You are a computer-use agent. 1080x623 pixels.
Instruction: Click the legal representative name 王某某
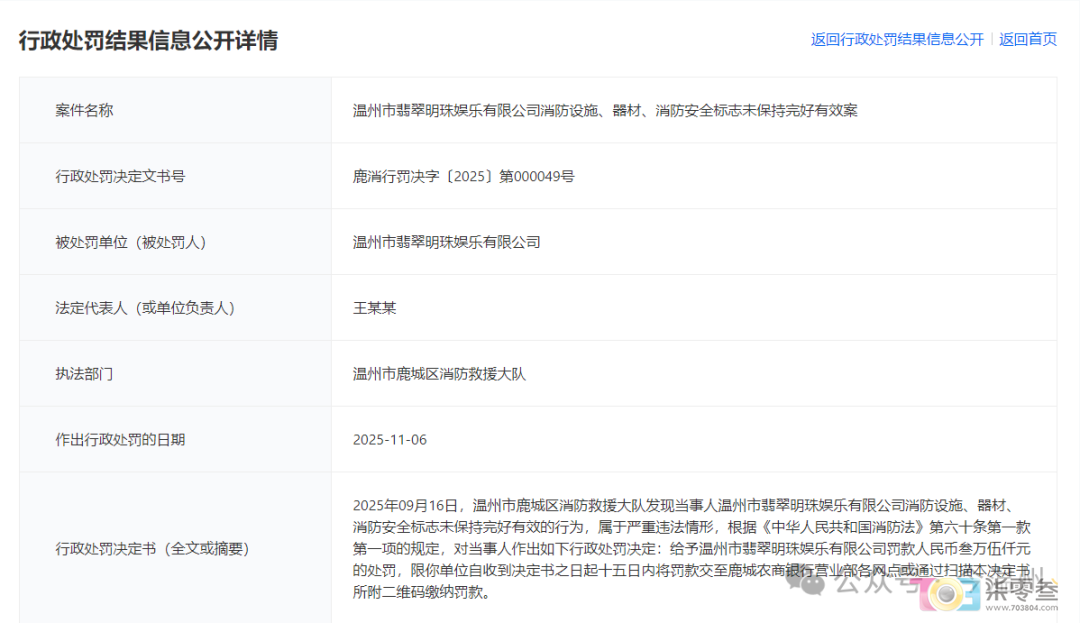click(x=375, y=308)
